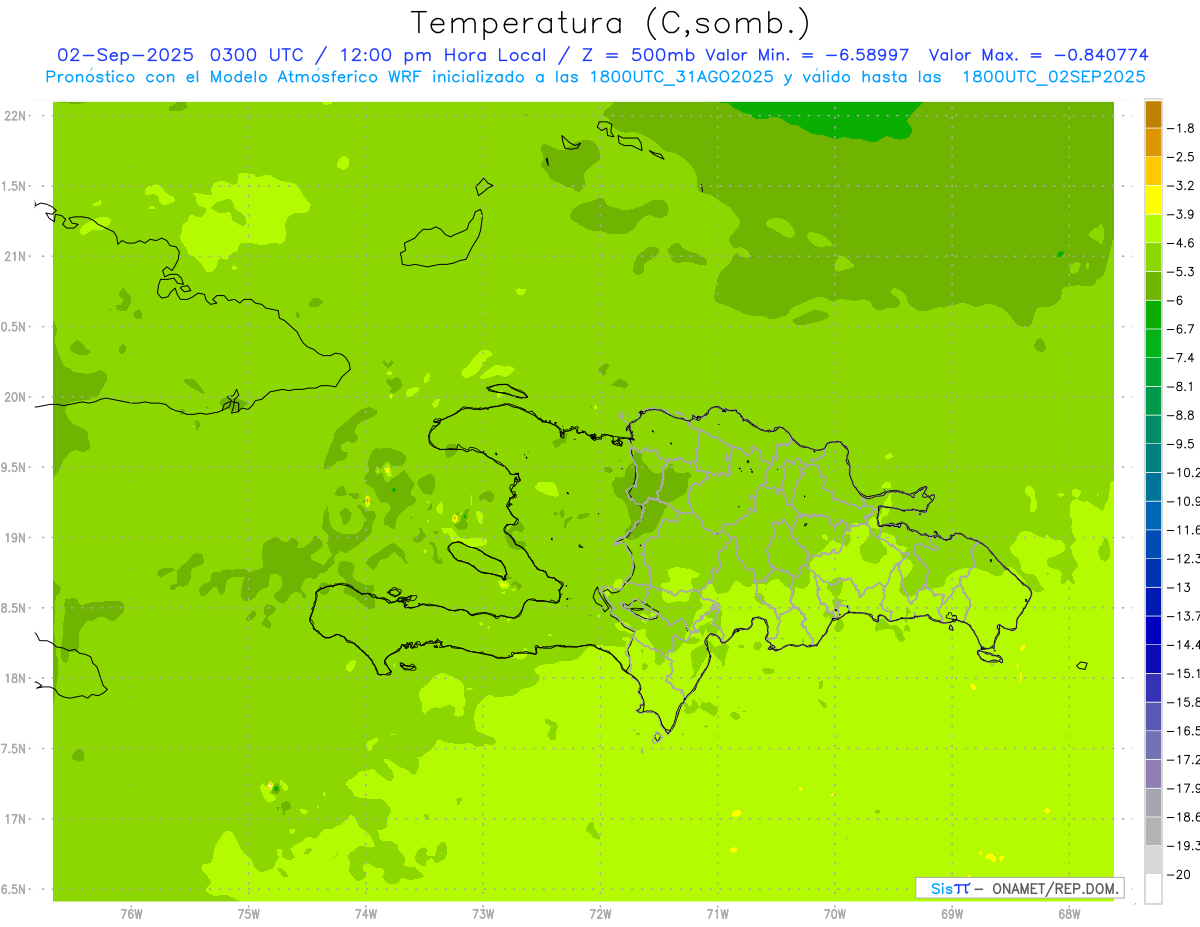Screen dimensions: 1200x927
Task: Click the '71W' longitude axis label
Action: [x=717, y=913]
